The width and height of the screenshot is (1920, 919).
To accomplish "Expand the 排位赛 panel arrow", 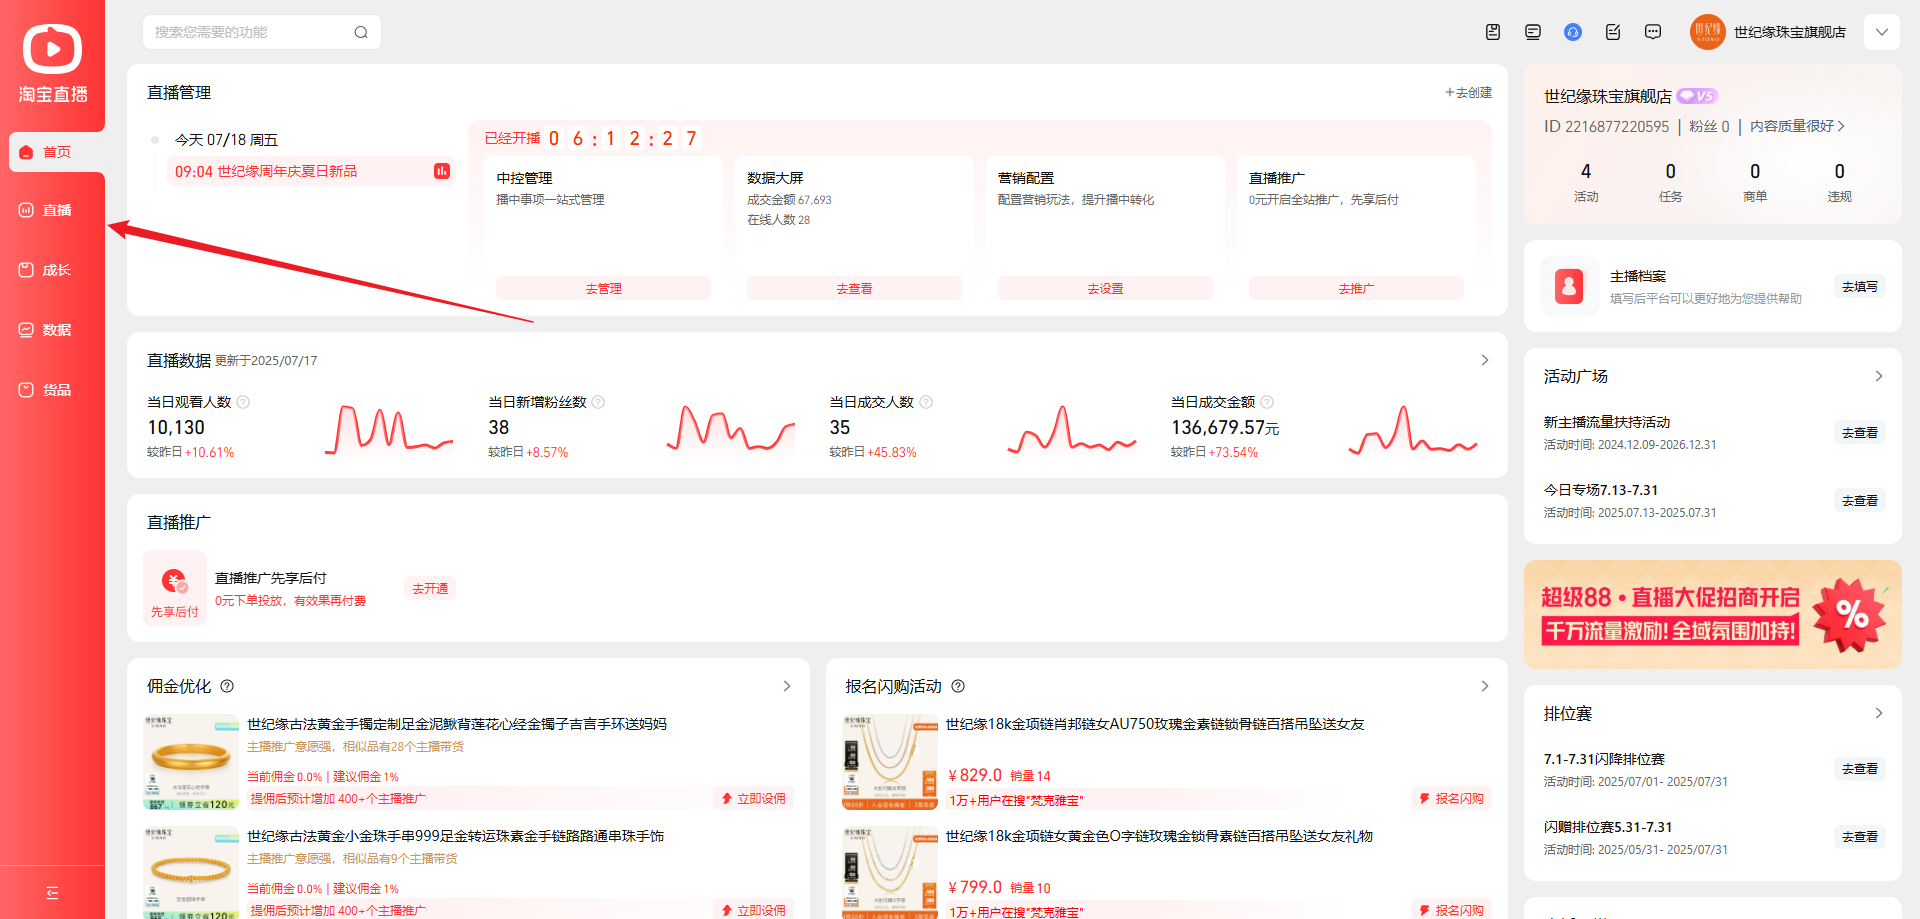I will click(x=1878, y=713).
